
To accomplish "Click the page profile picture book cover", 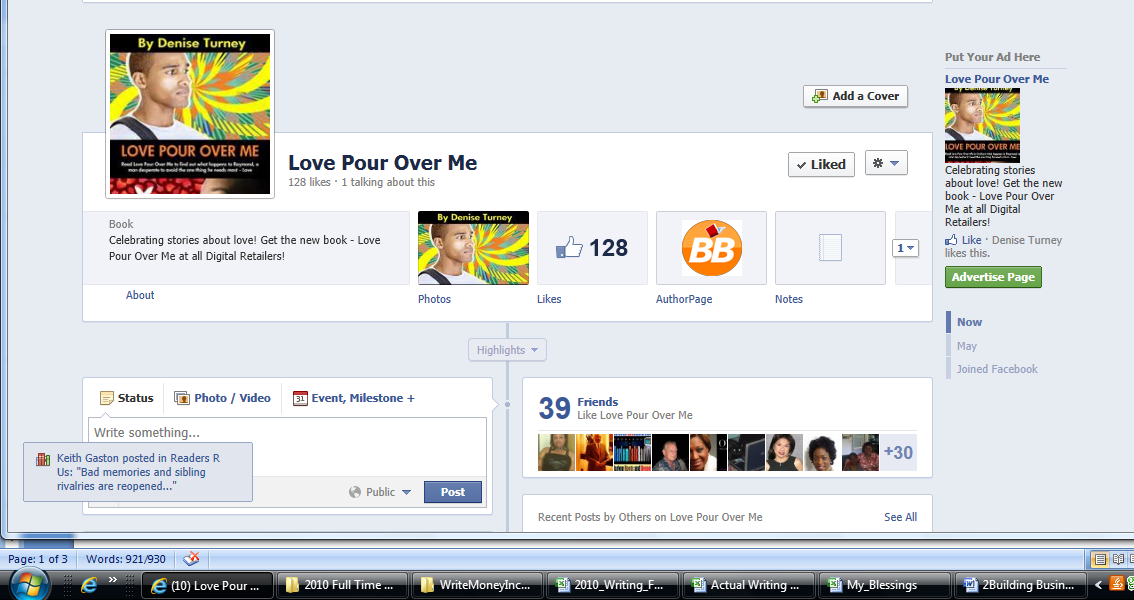I will 189,113.
